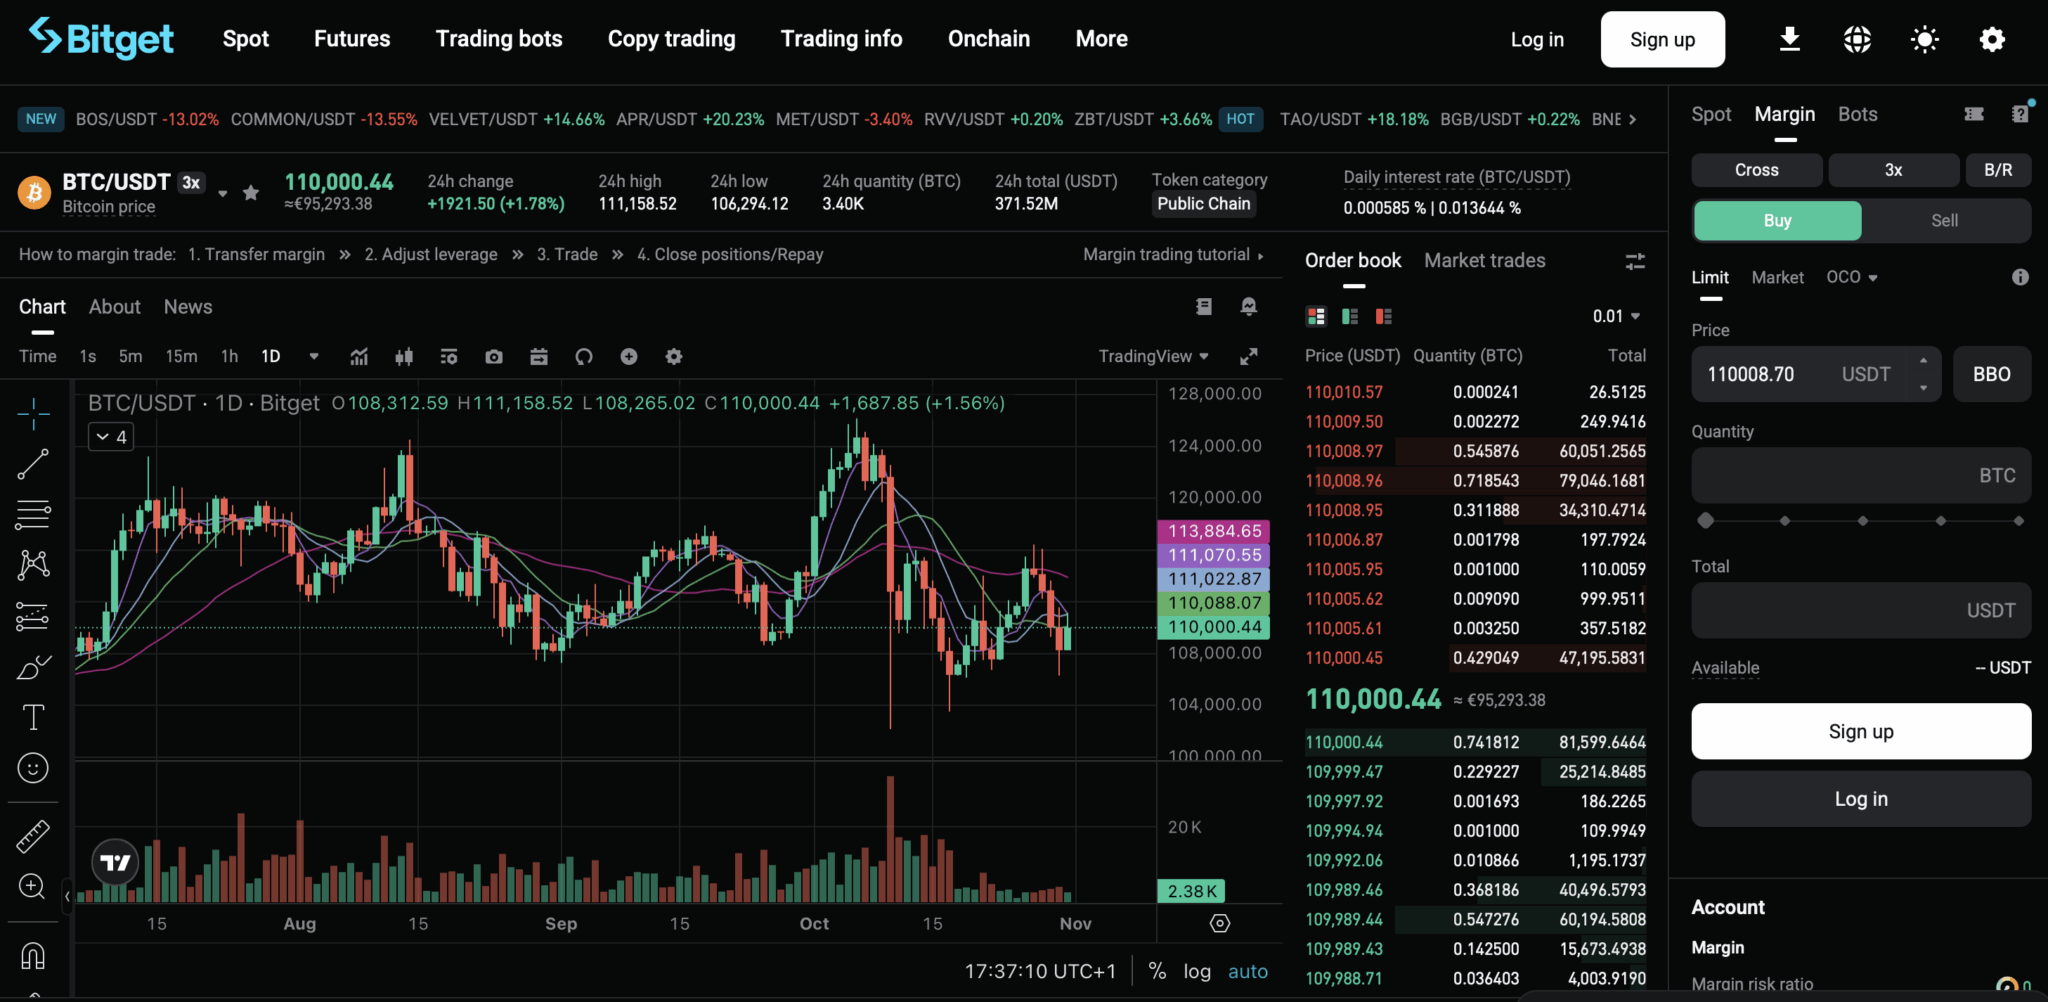Viewport: 2048px width, 1002px height.
Task: Switch the chart to log scale
Action: click(x=1197, y=970)
